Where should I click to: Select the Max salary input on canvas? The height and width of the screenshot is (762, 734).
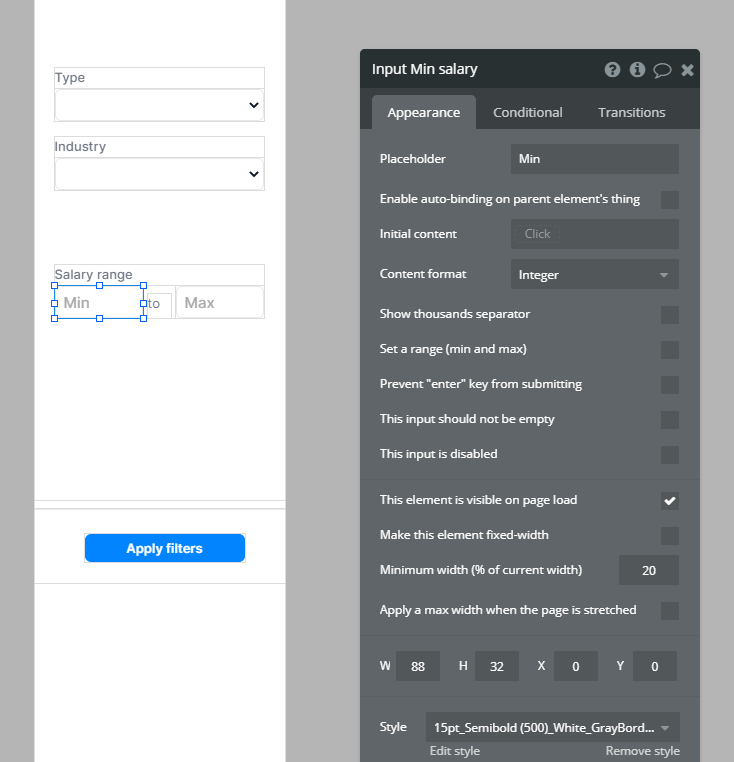click(220, 302)
